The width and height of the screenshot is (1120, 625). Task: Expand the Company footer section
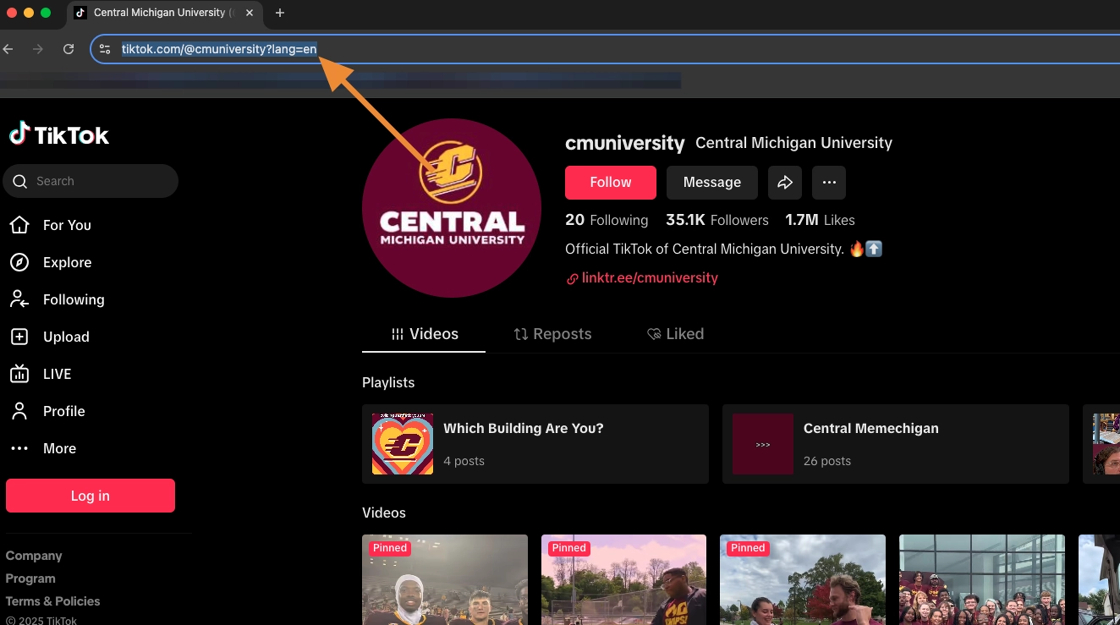[x=34, y=556]
